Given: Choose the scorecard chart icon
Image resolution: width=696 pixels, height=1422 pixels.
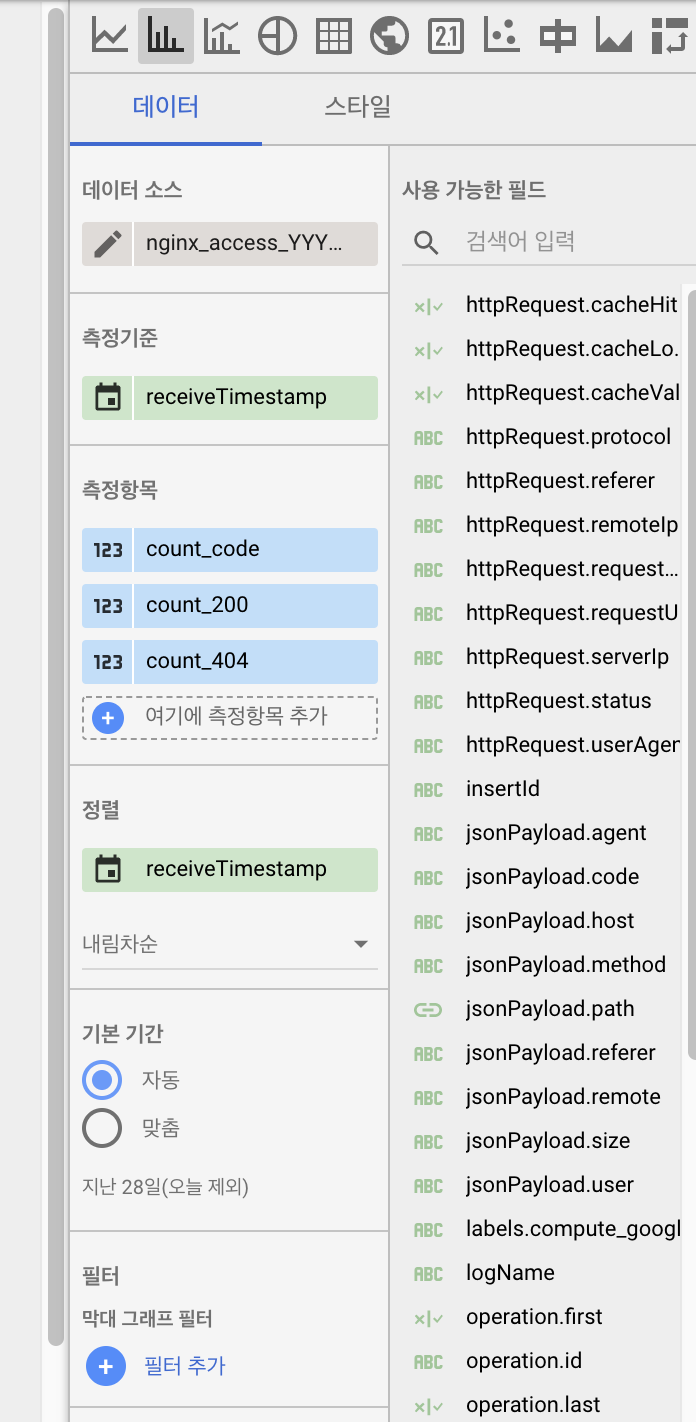Looking at the screenshot, I should point(445,36).
